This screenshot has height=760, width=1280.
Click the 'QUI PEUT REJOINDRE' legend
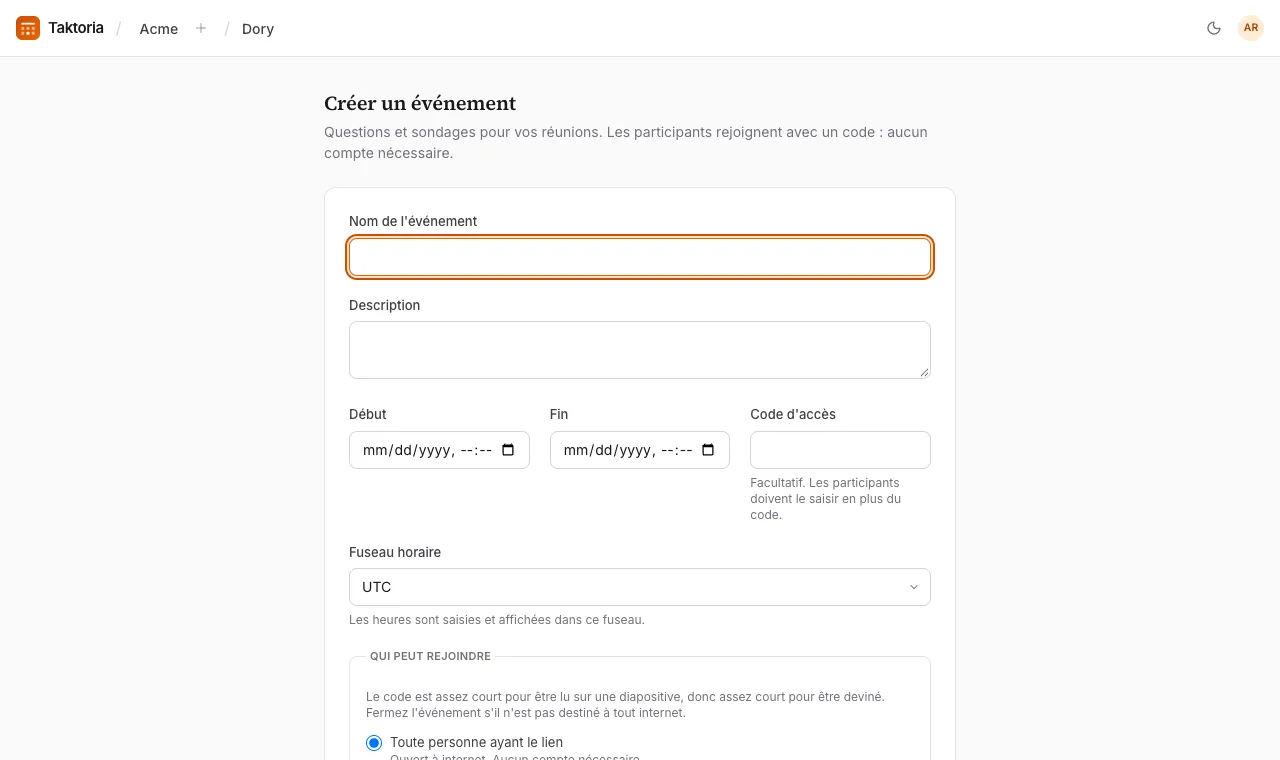coord(430,656)
